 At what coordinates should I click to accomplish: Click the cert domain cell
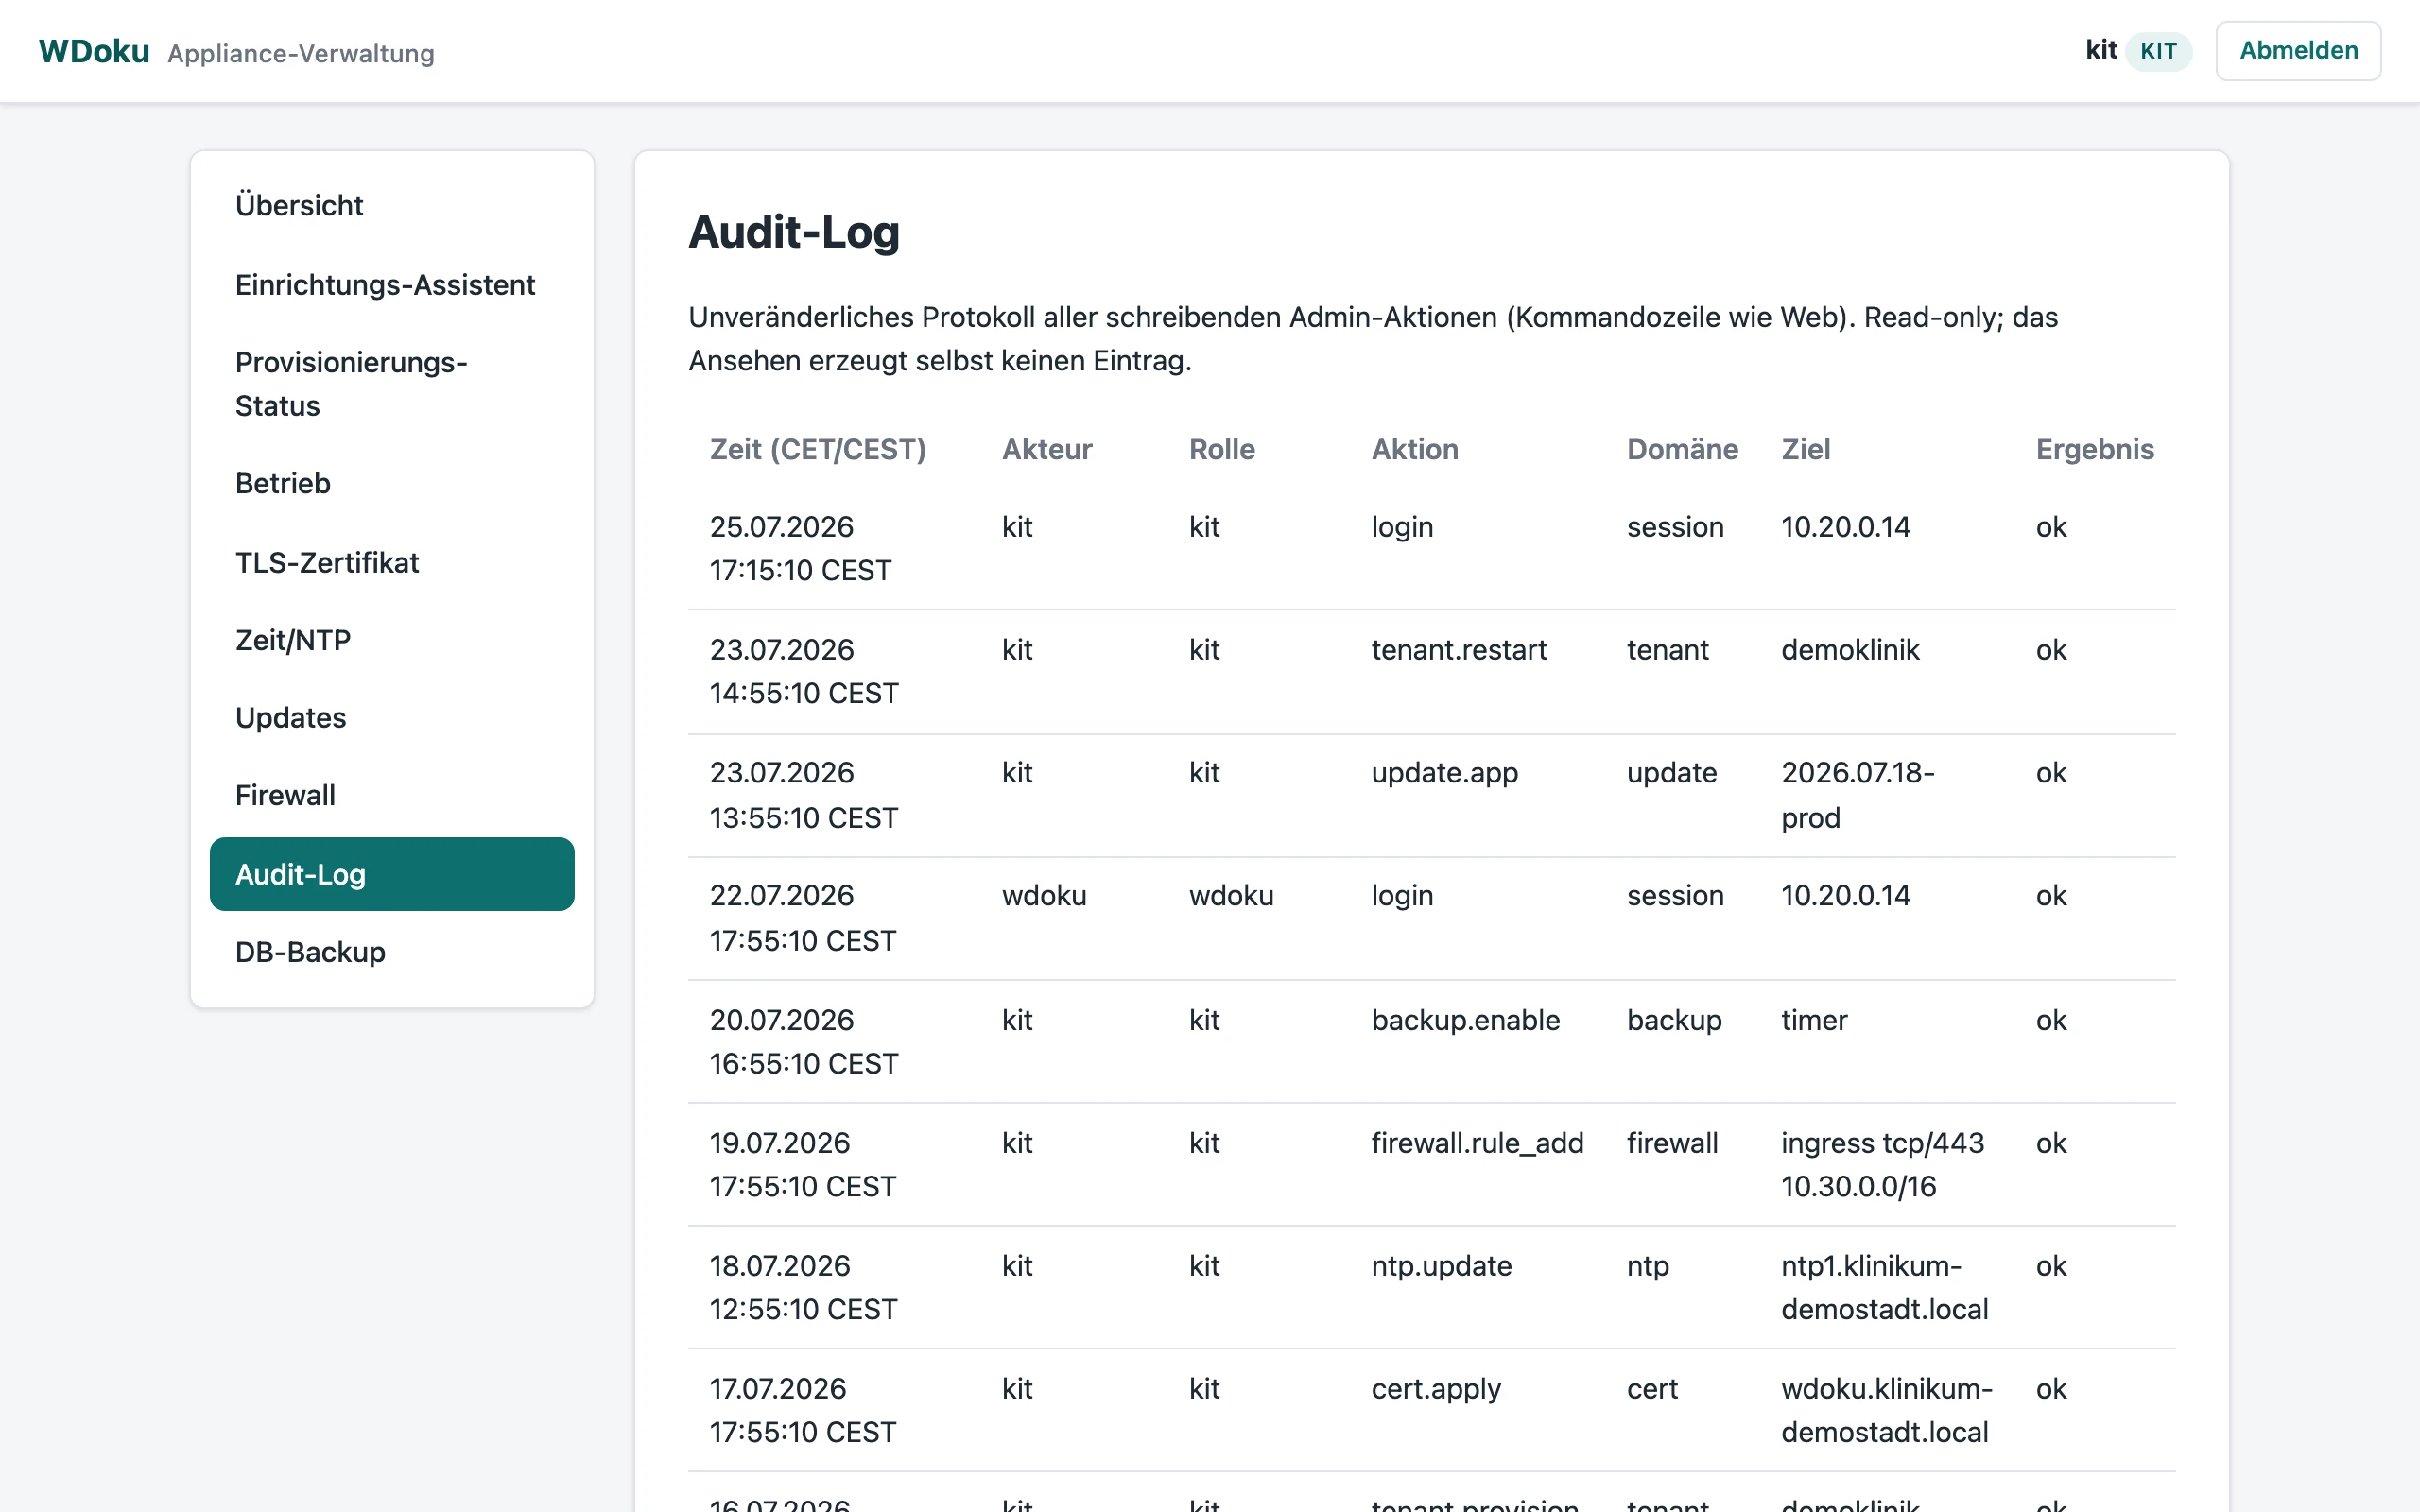pos(1652,1389)
